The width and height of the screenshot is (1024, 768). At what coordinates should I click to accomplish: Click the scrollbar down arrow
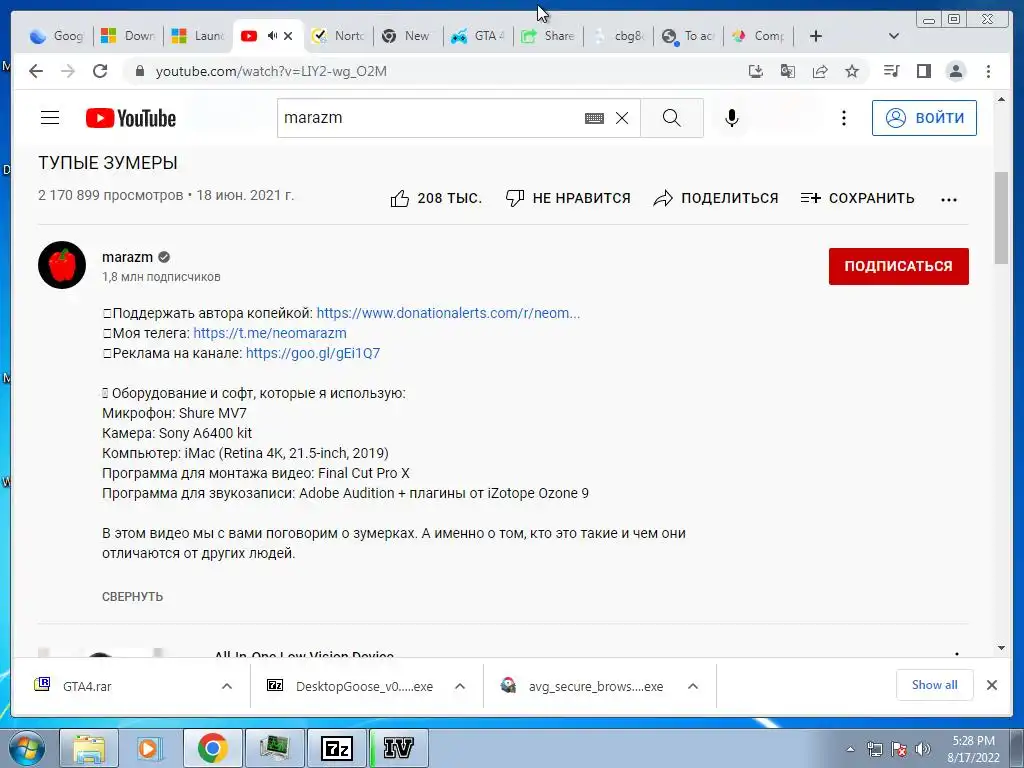(x=1002, y=648)
